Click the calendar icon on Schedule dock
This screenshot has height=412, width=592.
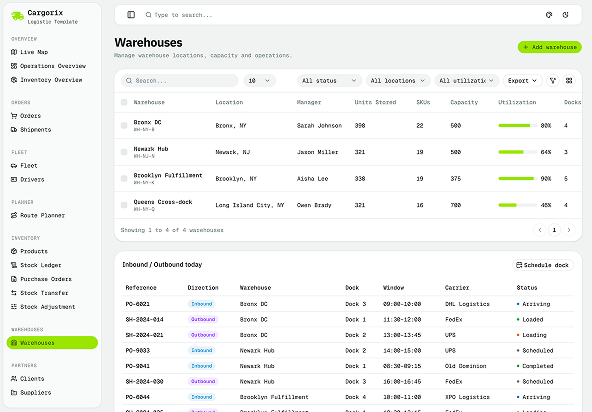519,265
